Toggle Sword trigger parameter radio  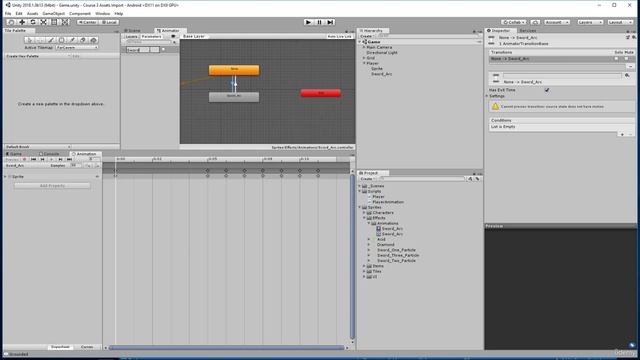pos(164,49)
